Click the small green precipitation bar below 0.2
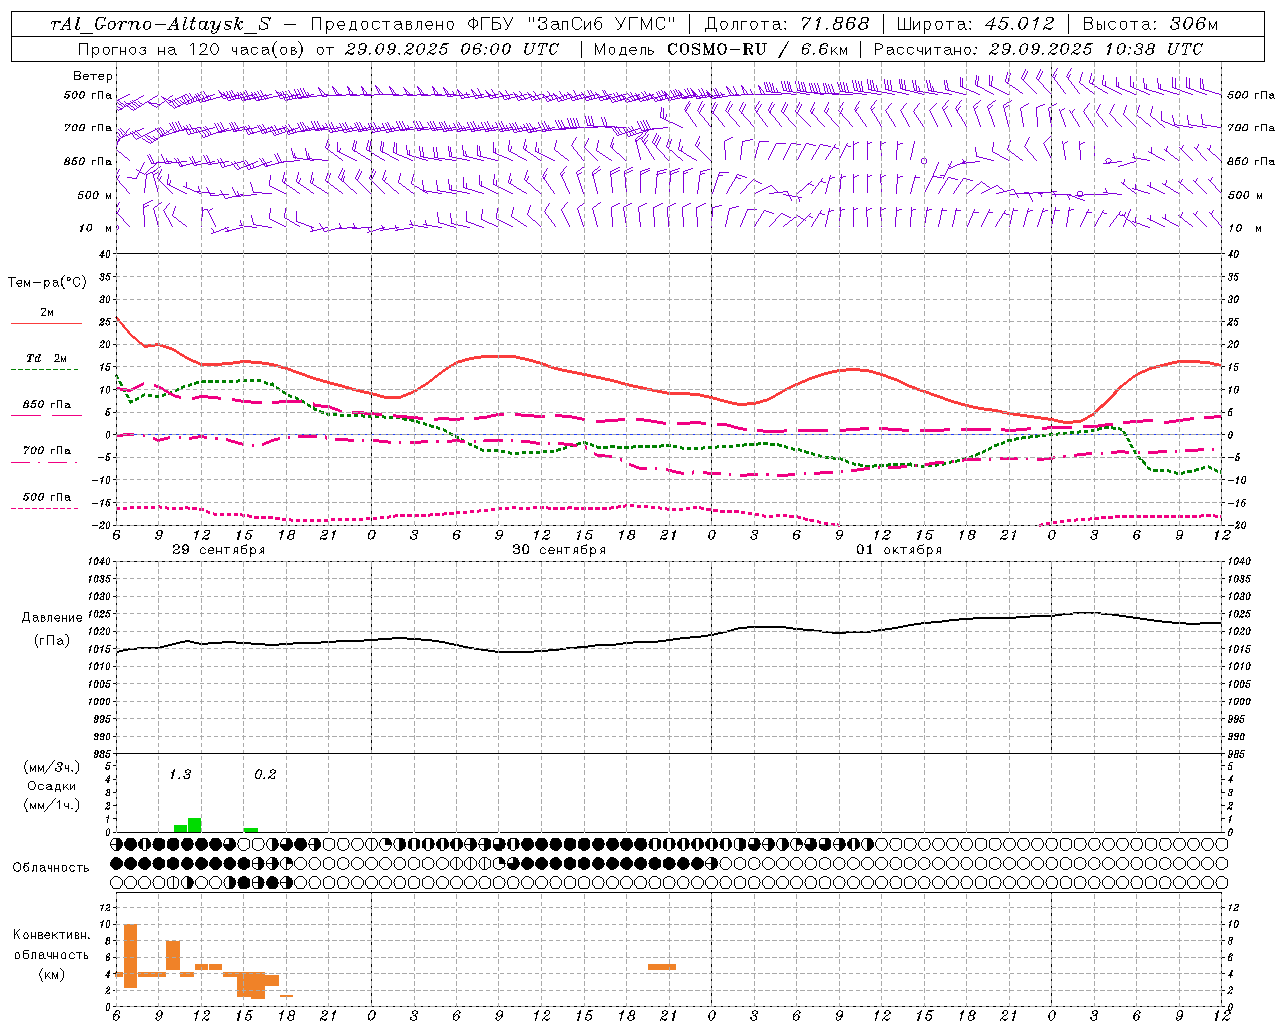The height and width of the screenshot is (1024, 1280). tap(251, 830)
